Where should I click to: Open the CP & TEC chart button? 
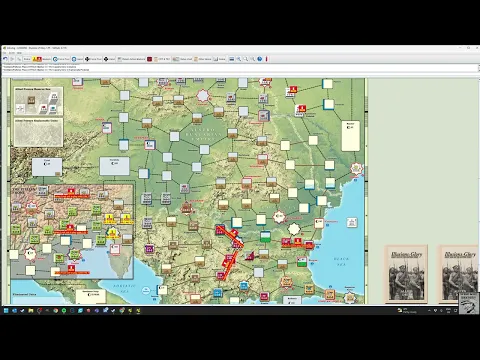[162, 59]
